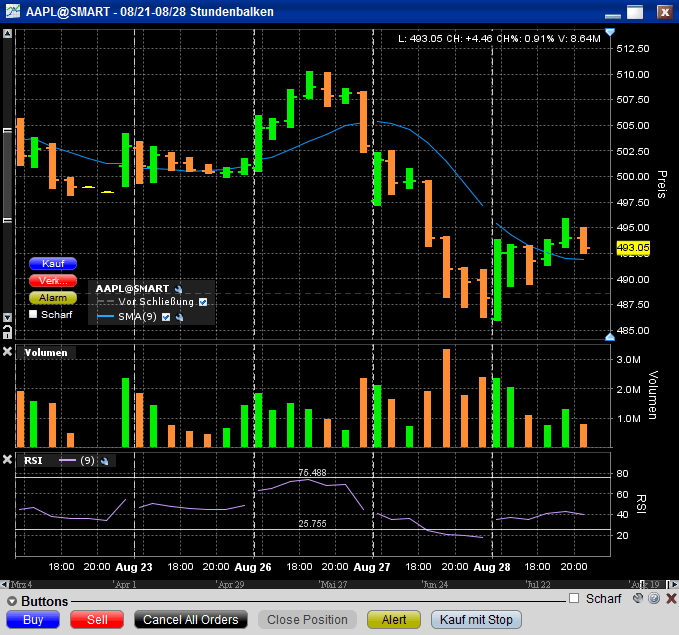Viewport: 679px width, 635px height.
Task: Click the Preis axis title
Action: (662, 185)
